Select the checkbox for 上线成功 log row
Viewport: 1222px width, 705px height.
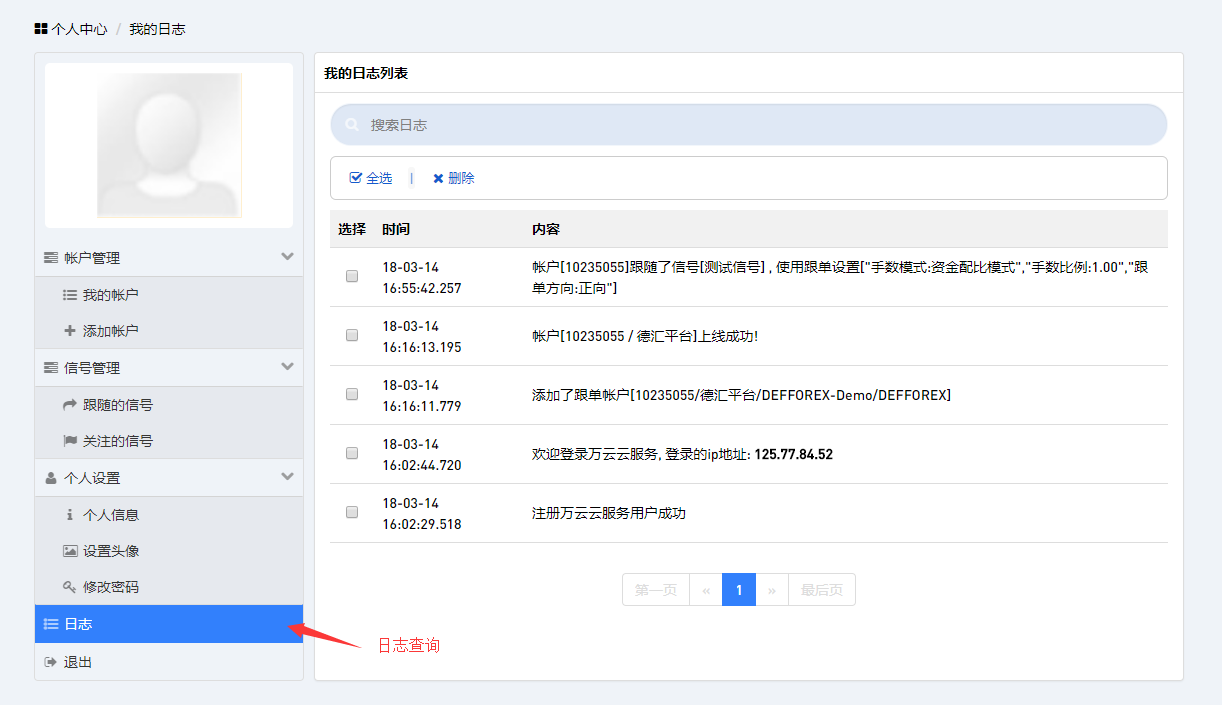coord(352,335)
